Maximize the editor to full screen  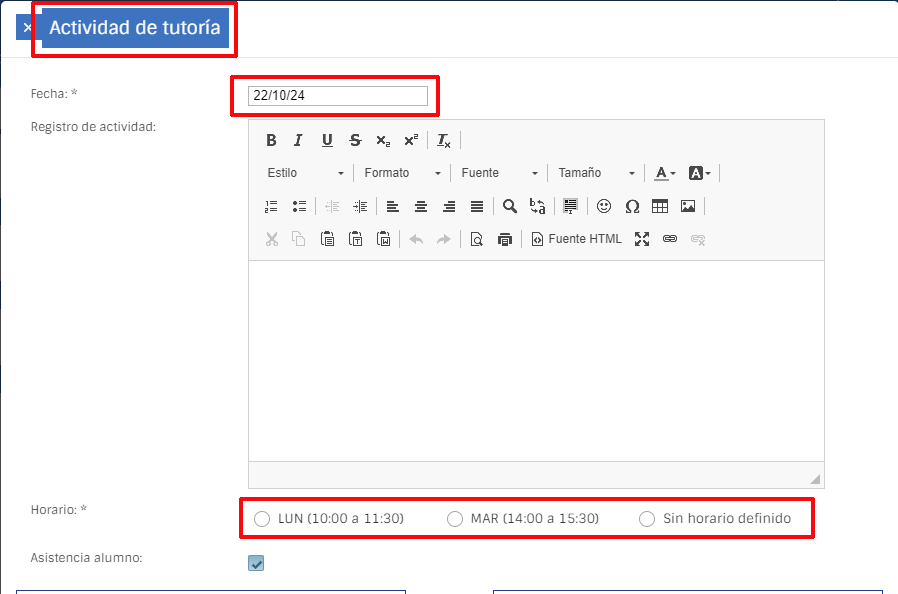click(x=642, y=239)
